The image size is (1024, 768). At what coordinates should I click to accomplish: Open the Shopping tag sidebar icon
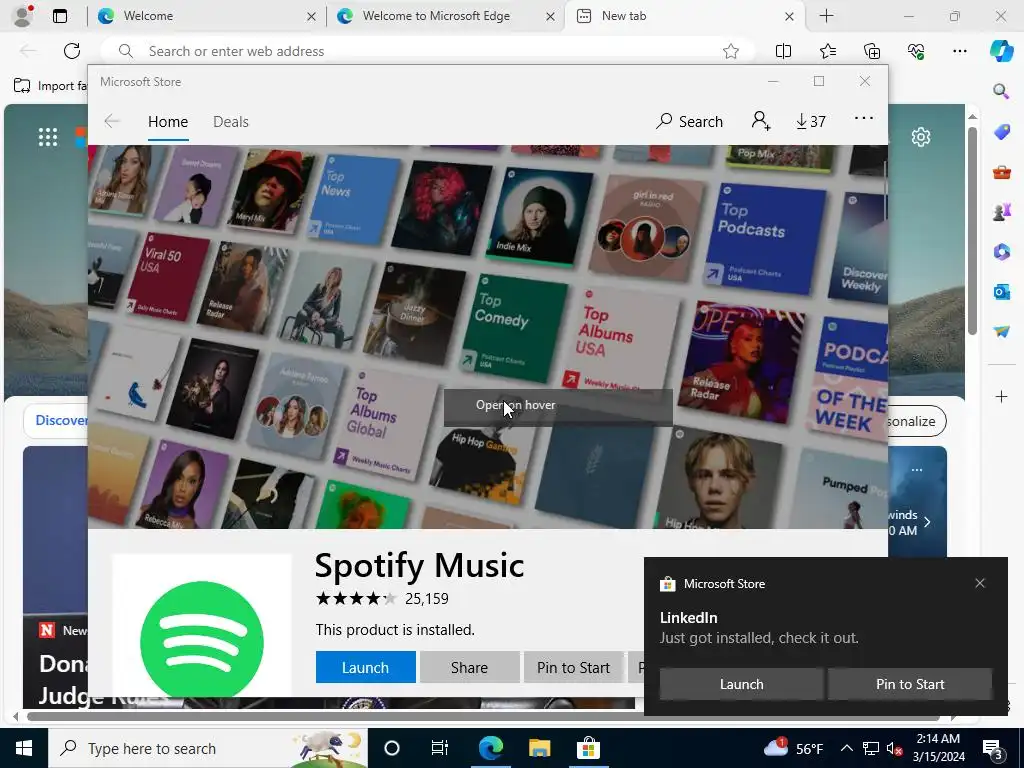pyautogui.click(x=1001, y=131)
